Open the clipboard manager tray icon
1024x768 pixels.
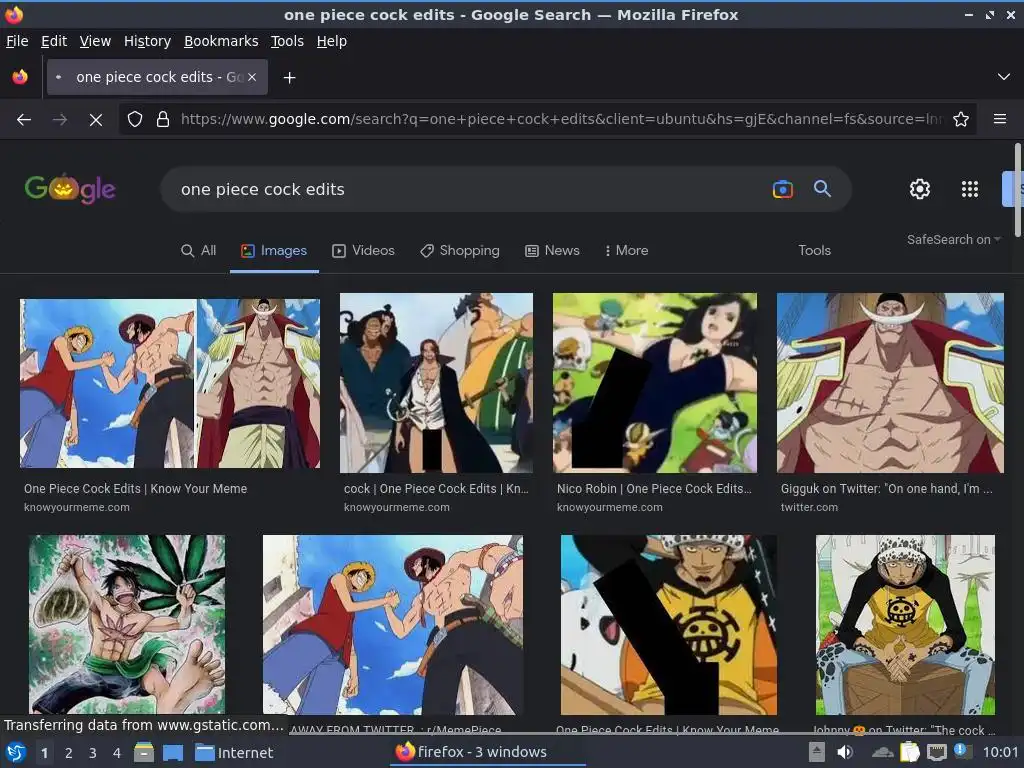coord(909,752)
